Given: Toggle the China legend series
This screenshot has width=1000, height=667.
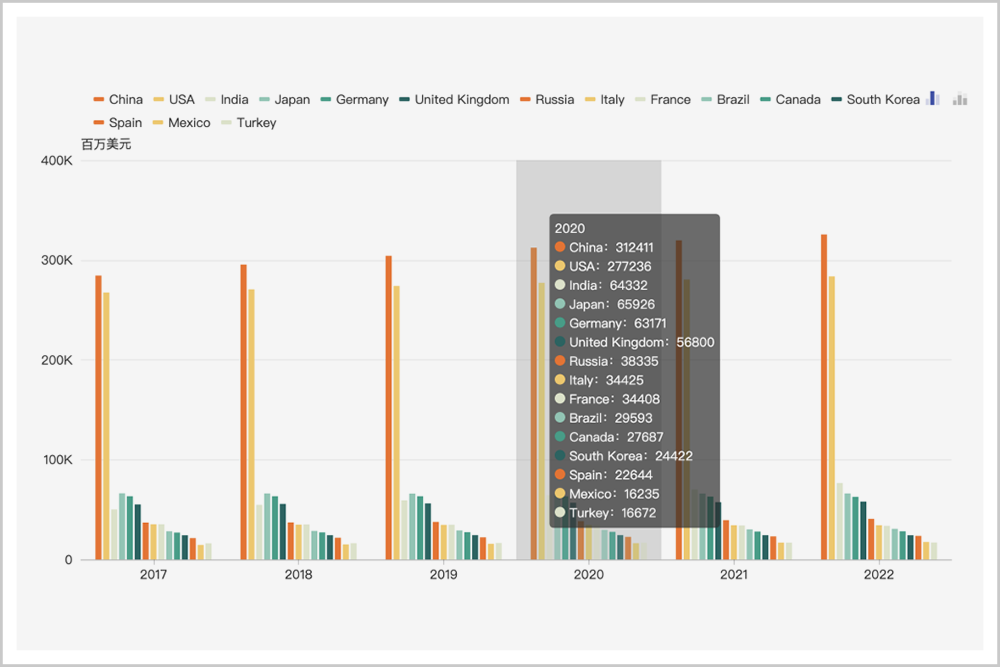Looking at the screenshot, I should click(x=118, y=99).
